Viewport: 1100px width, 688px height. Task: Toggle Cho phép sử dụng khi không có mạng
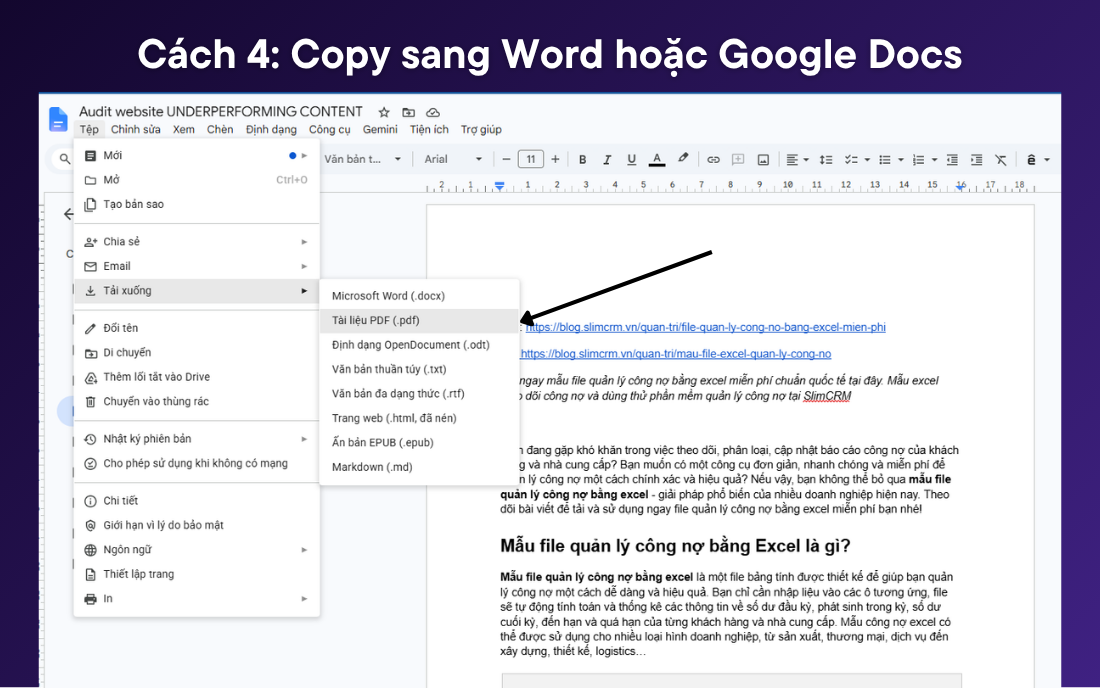[196, 463]
